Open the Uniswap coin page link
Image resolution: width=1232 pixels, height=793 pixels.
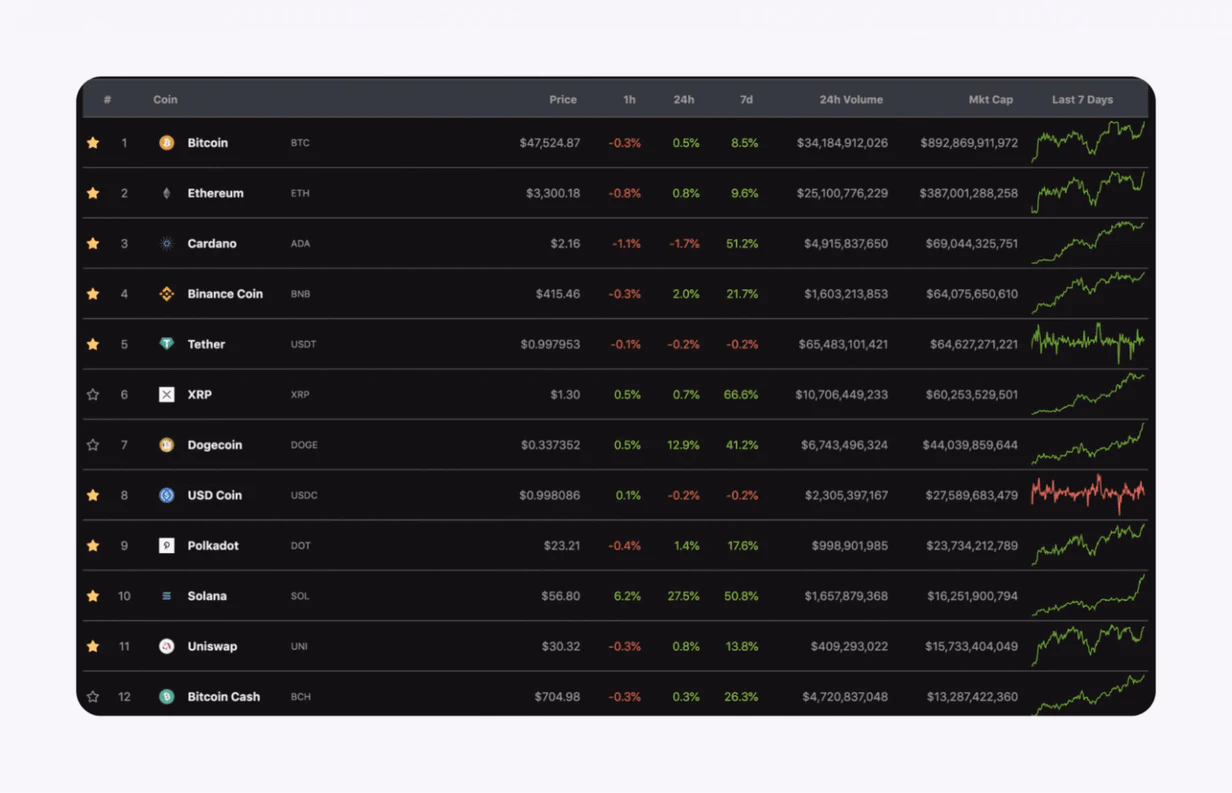click(213, 646)
